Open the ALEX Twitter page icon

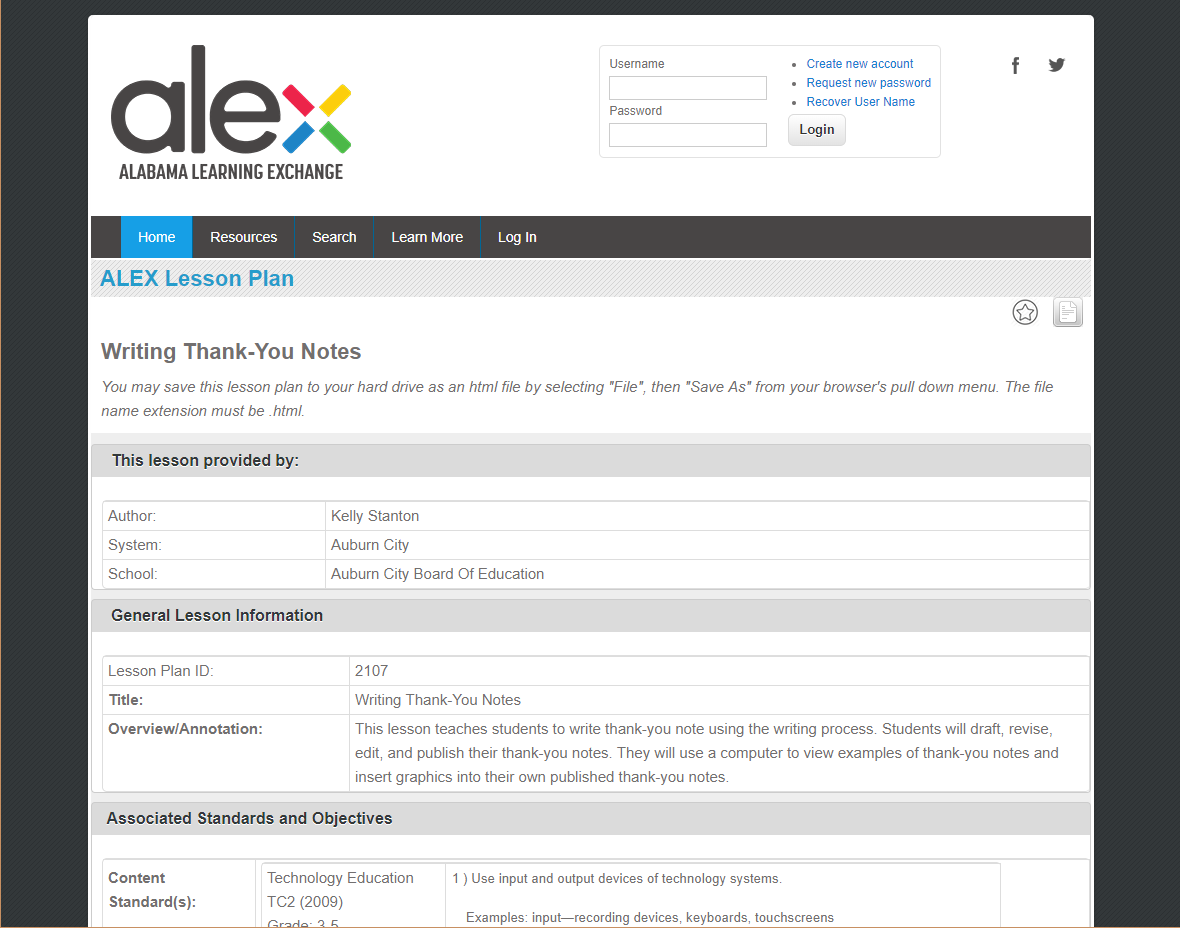pos(1056,66)
